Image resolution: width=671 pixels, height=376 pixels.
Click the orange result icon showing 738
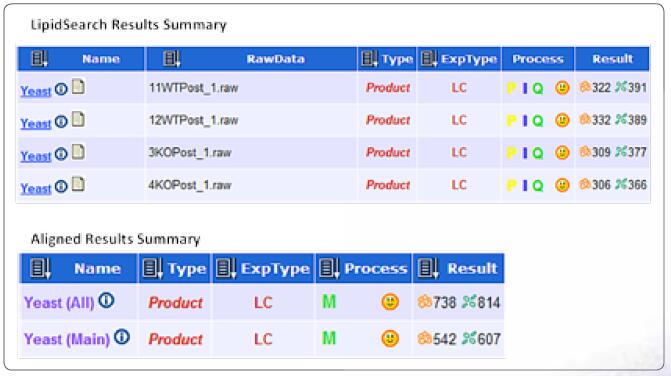[x=425, y=302]
